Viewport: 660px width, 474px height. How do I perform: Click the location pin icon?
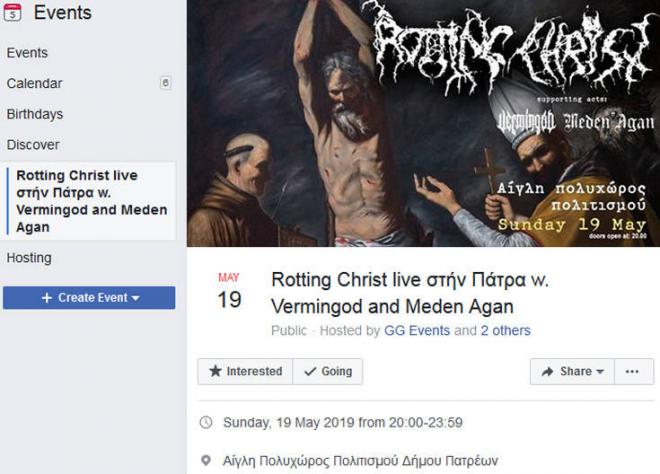206,461
